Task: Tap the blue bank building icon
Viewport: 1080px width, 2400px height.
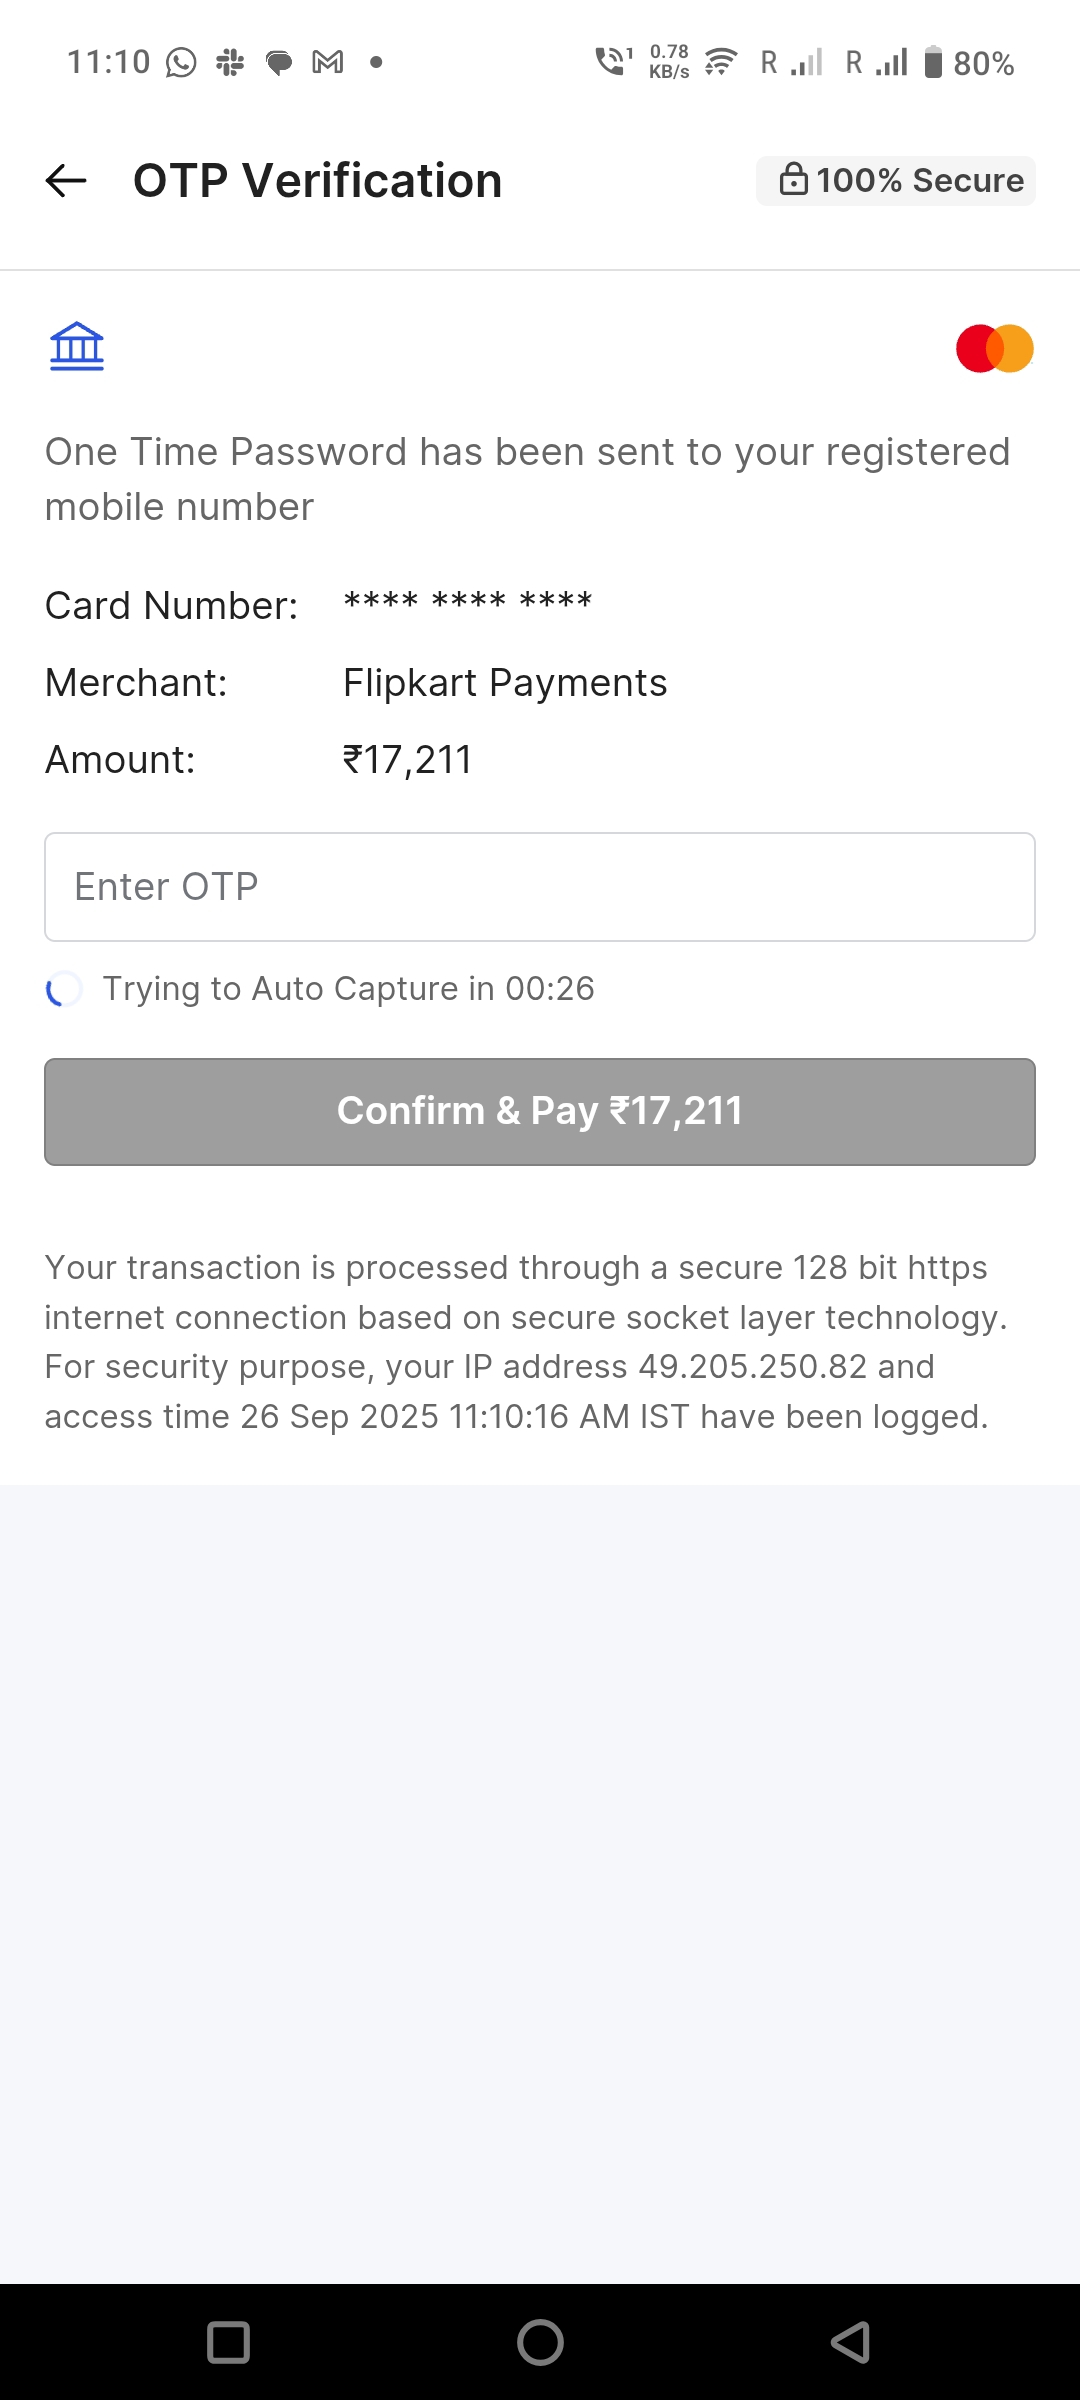Action: coord(77,346)
